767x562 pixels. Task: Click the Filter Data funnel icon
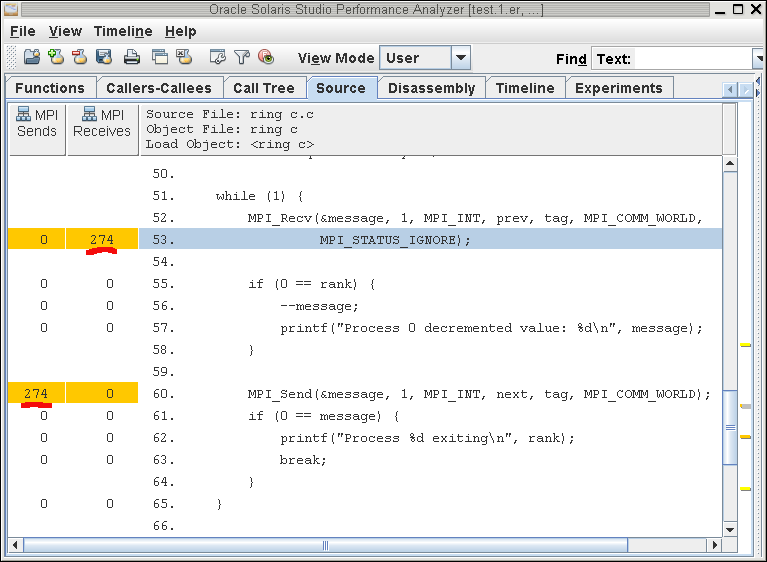(242, 57)
